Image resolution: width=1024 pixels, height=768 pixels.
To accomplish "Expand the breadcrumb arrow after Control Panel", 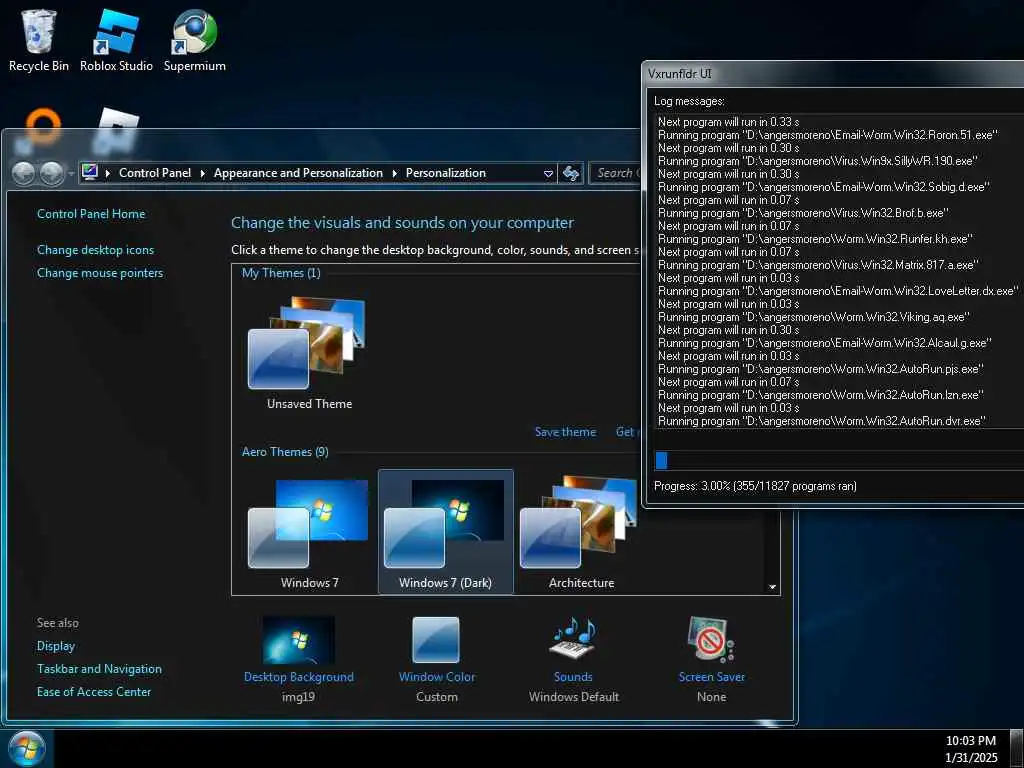I will [202, 173].
